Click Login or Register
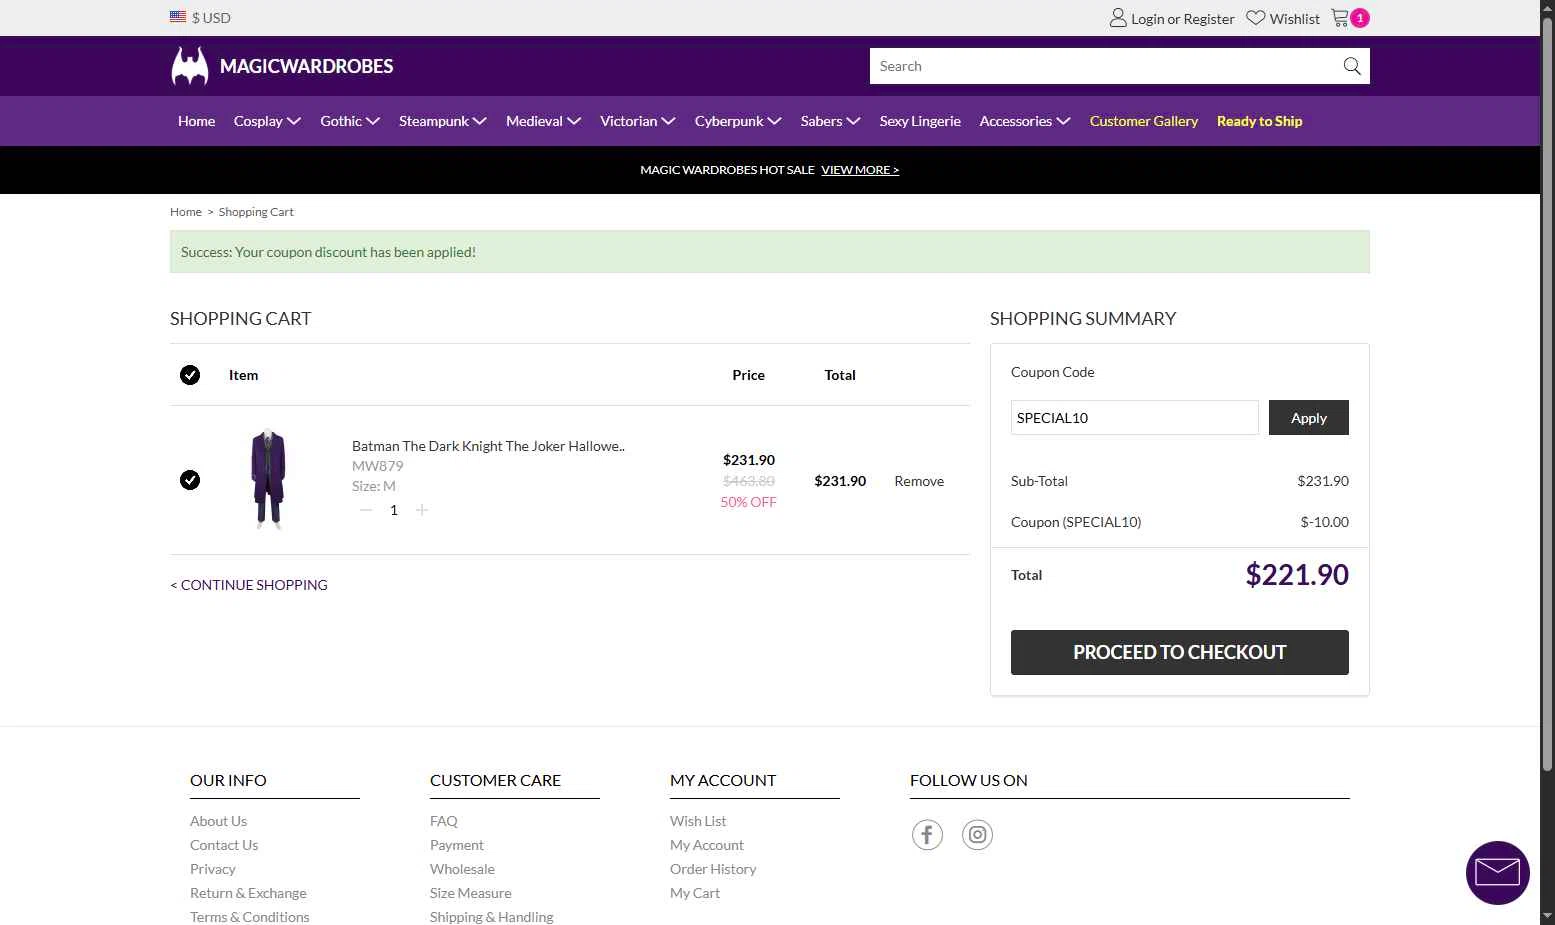The width and height of the screenshot is (1555, 925). click(1183, 19)
